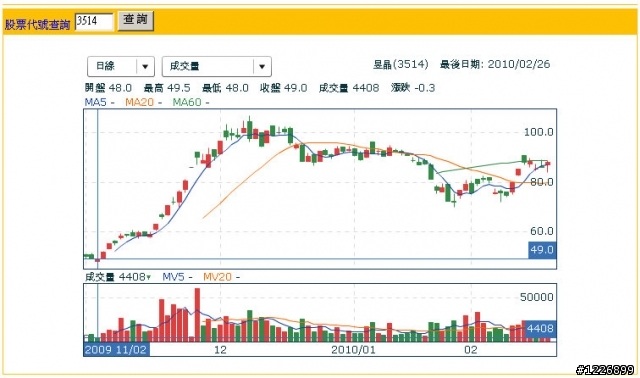Screen dimensions: 640x378
Task: Click the 股票代號查詢 label text
Action: tap(38, 25)
